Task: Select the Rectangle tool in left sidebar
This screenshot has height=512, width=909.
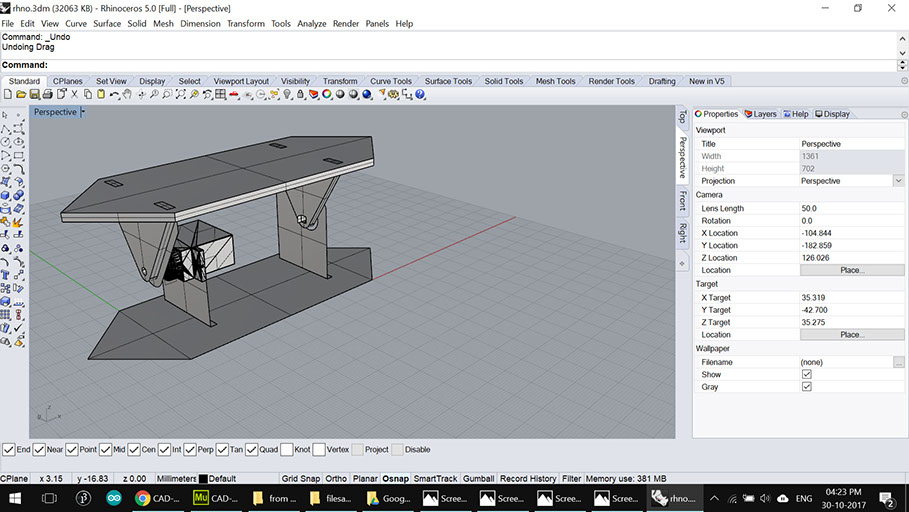Action: 19,155
